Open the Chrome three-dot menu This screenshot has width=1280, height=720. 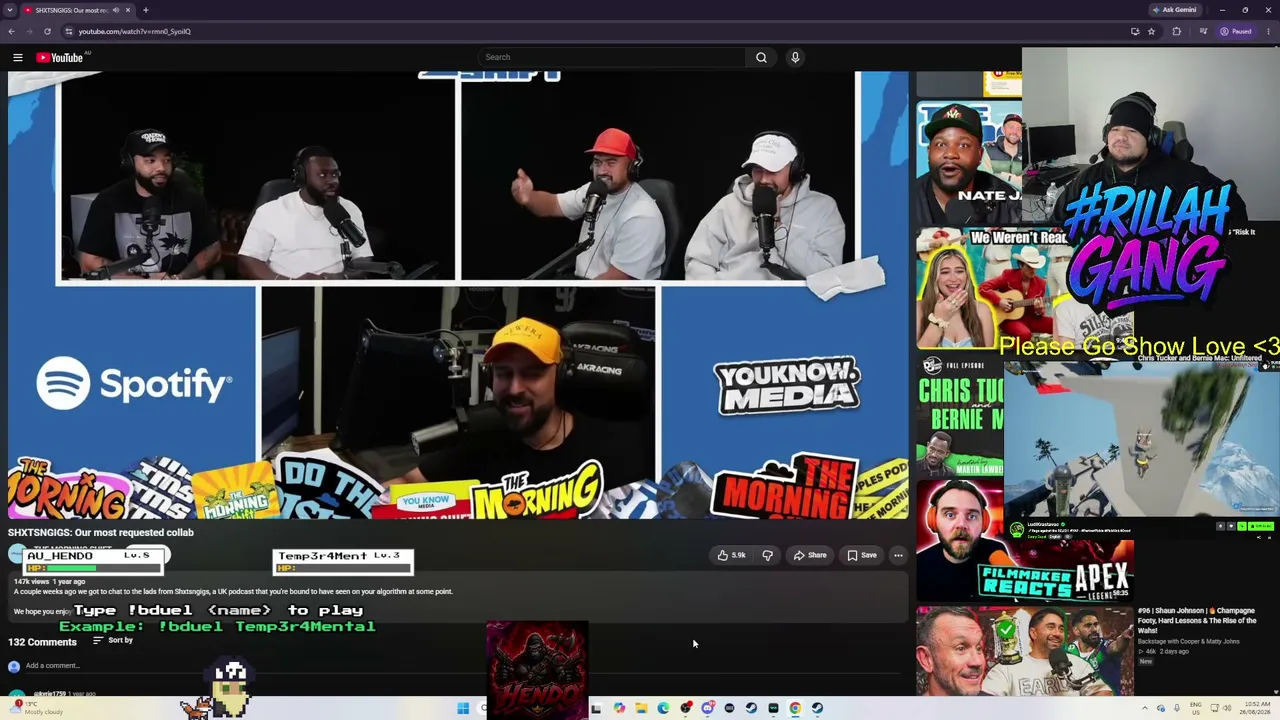(1269, 31)
